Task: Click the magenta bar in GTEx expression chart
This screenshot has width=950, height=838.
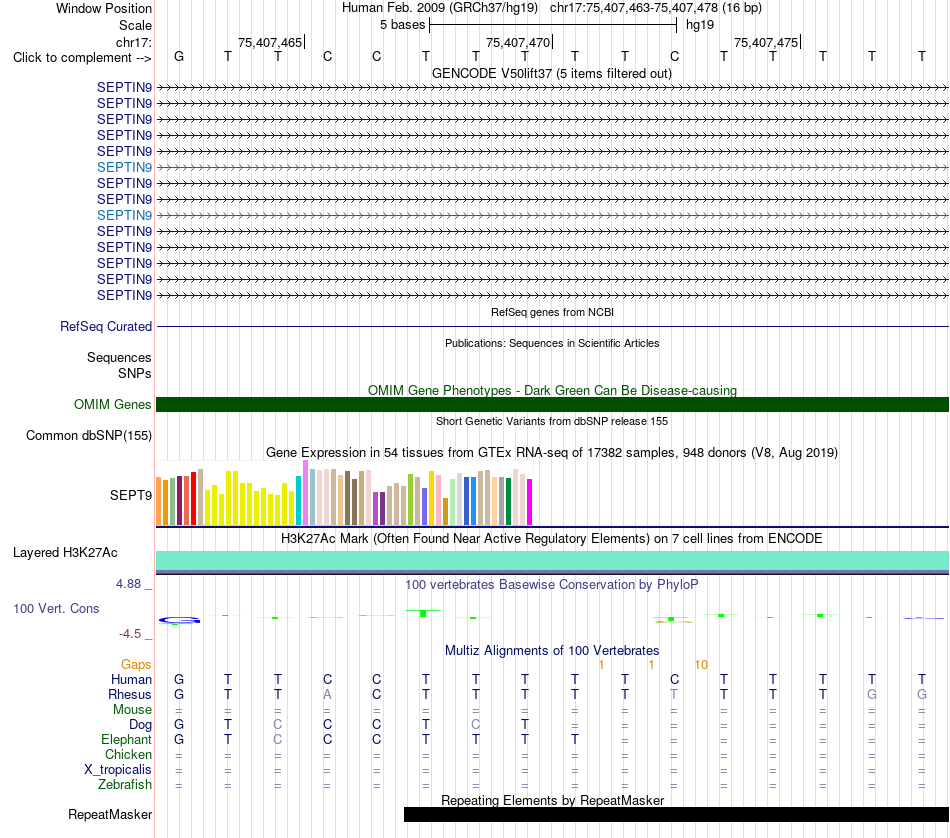Action: click(x=530, y=502)
